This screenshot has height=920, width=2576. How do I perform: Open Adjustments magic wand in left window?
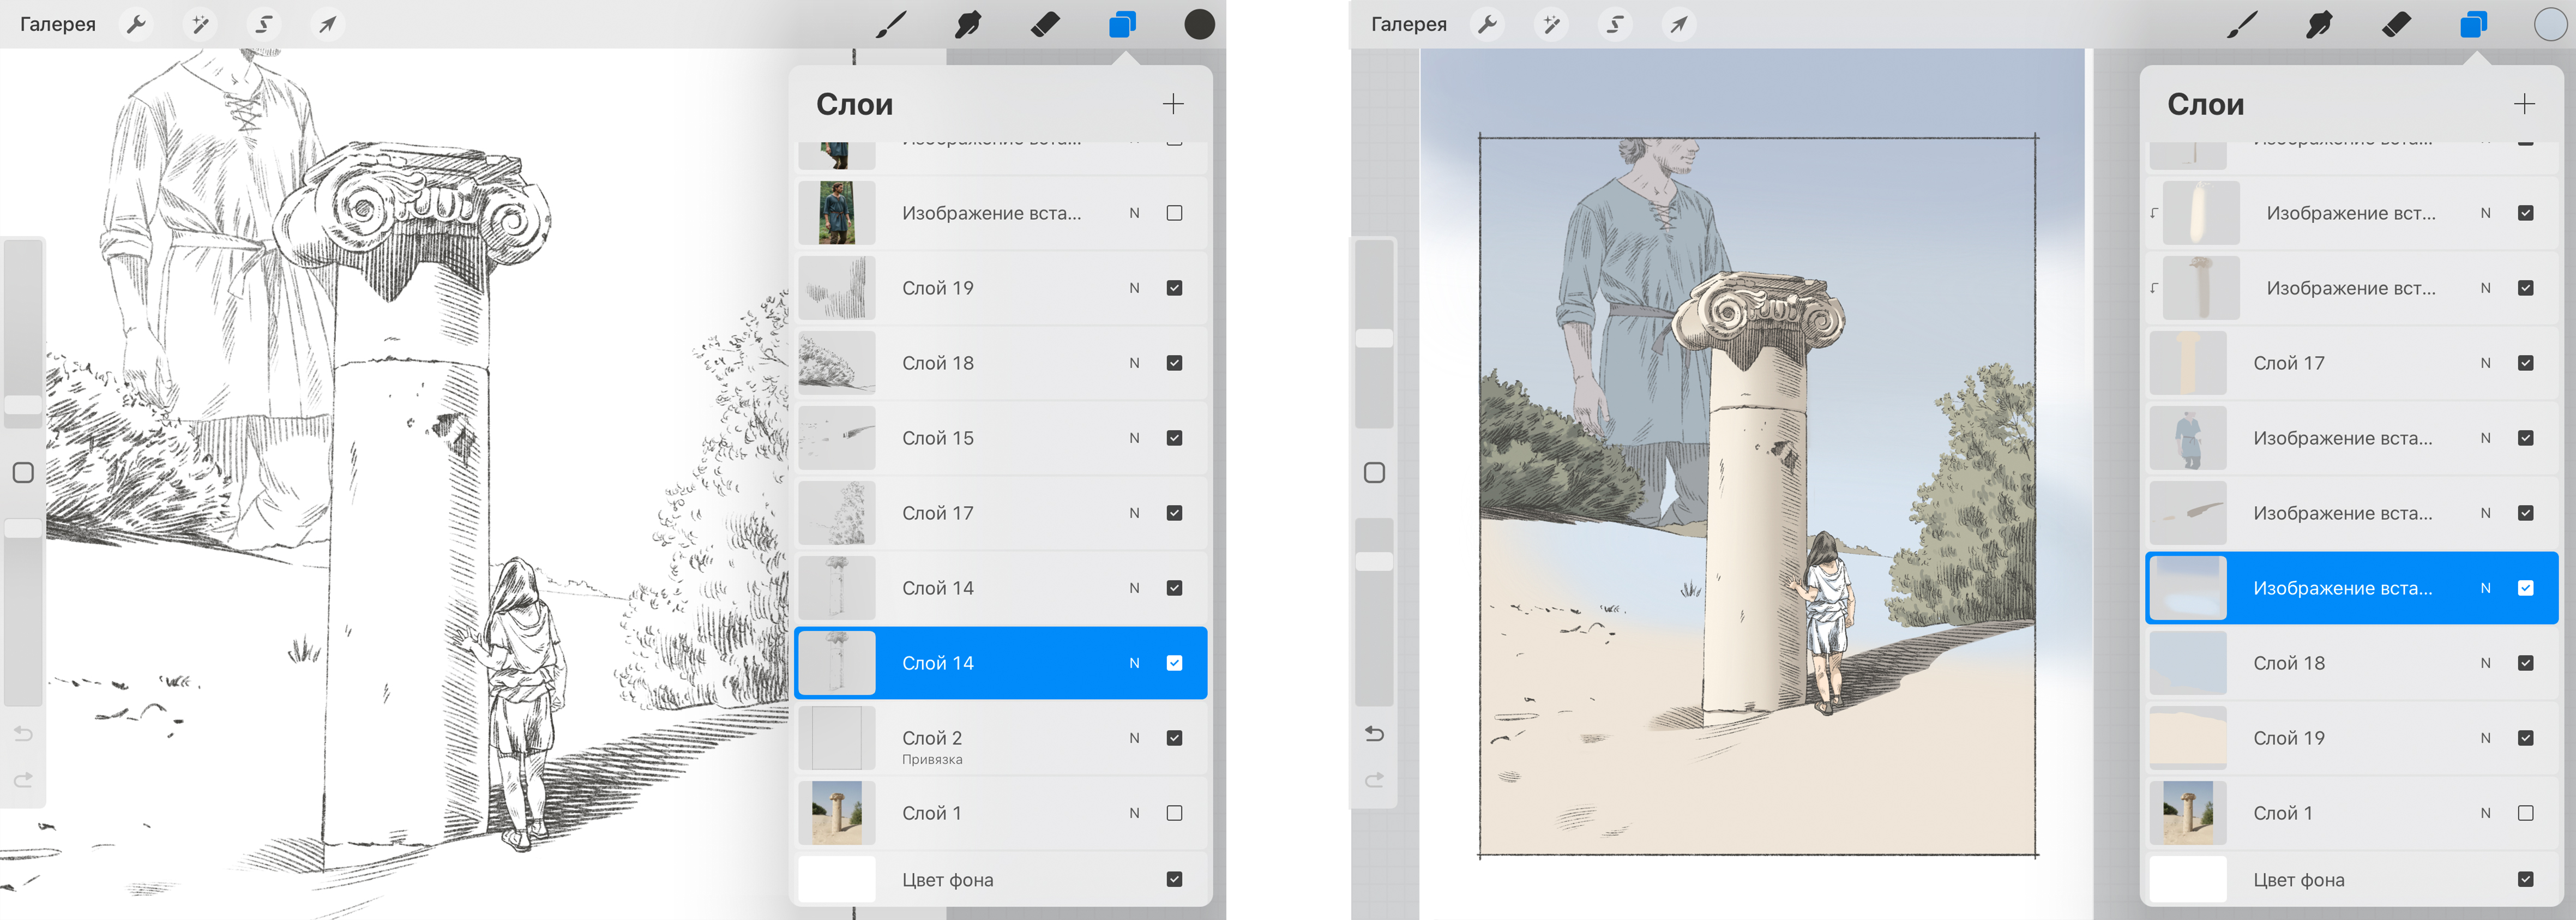200,24
